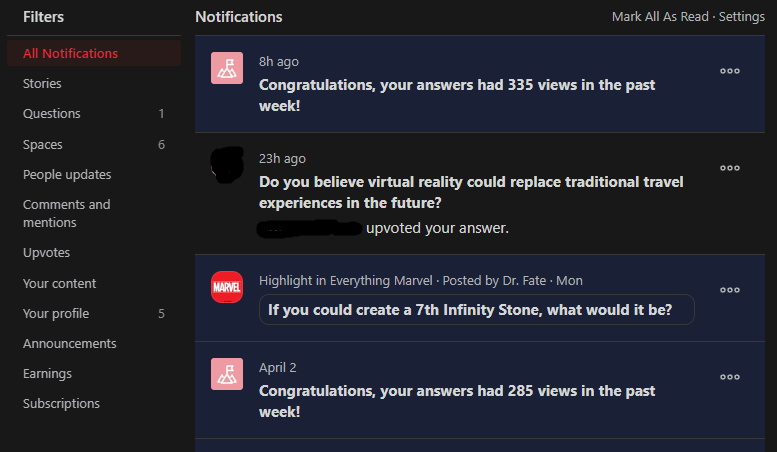Open People updates filter
The image size is (777, 452).
67,174
